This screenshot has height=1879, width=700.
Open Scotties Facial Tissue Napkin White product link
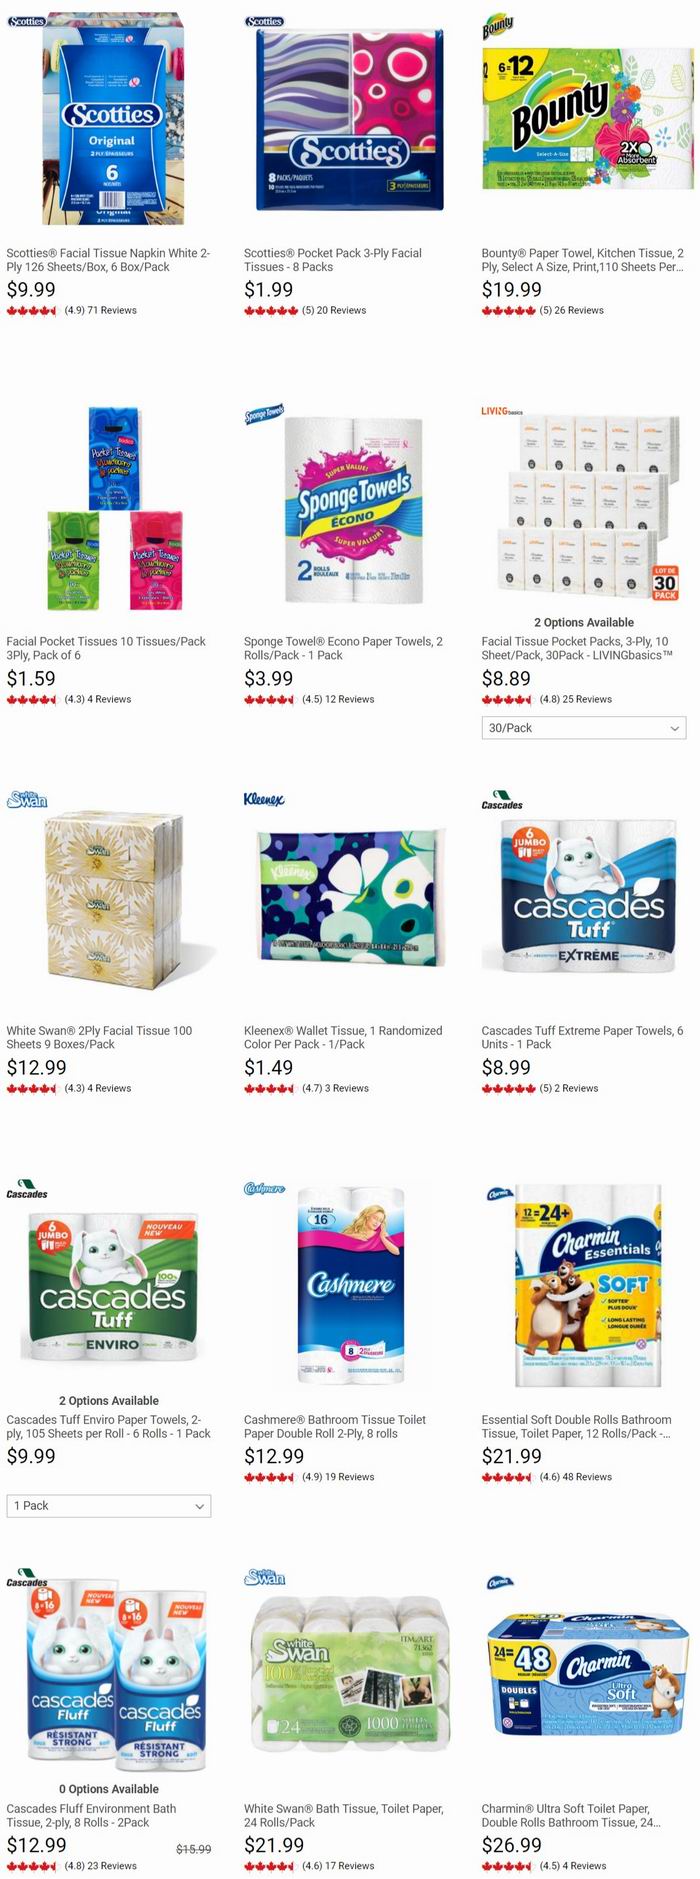tap(108, 260)
